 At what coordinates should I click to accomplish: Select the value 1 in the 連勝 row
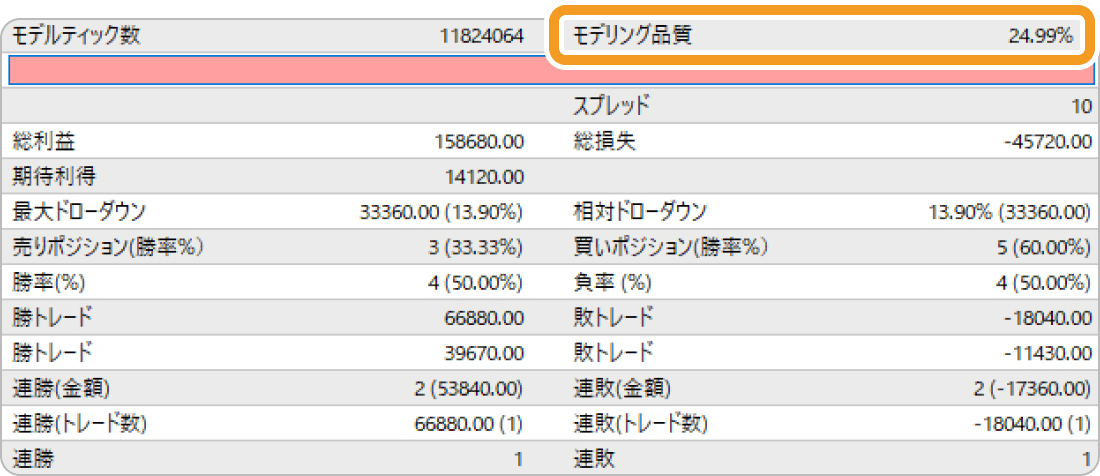pos(518,460)
